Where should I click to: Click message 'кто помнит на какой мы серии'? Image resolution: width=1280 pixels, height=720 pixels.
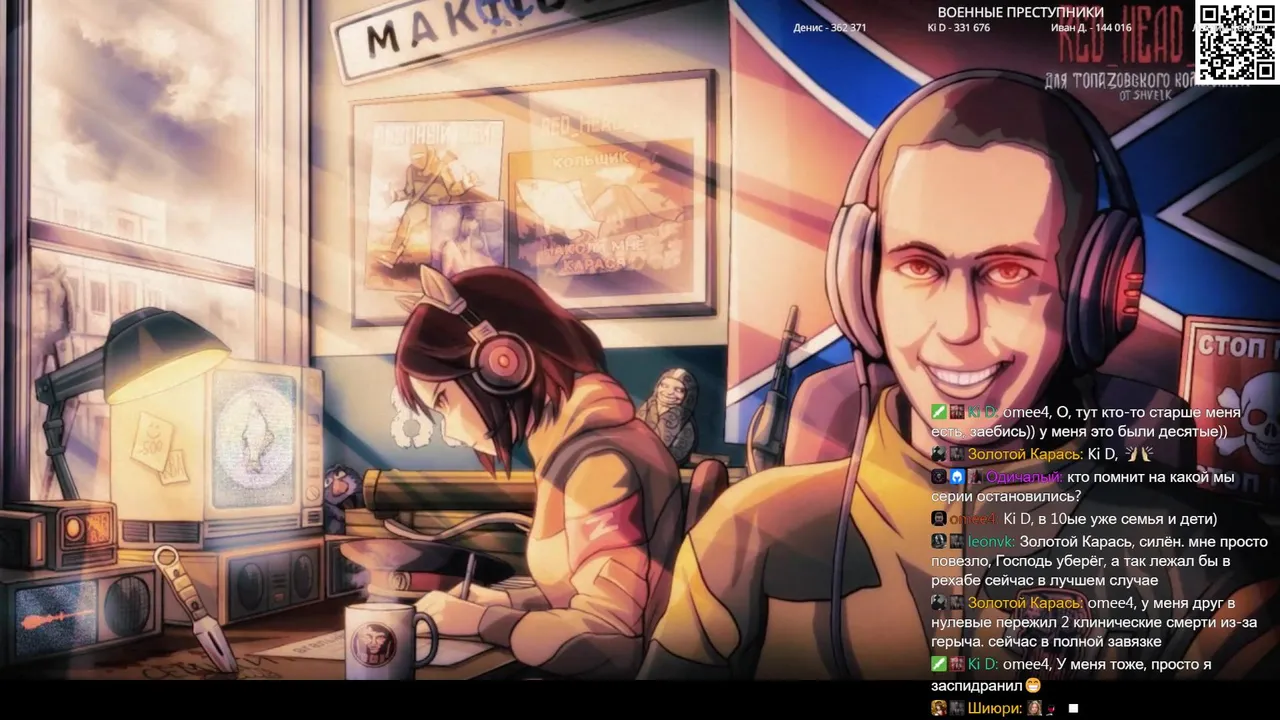[1084, 487]
